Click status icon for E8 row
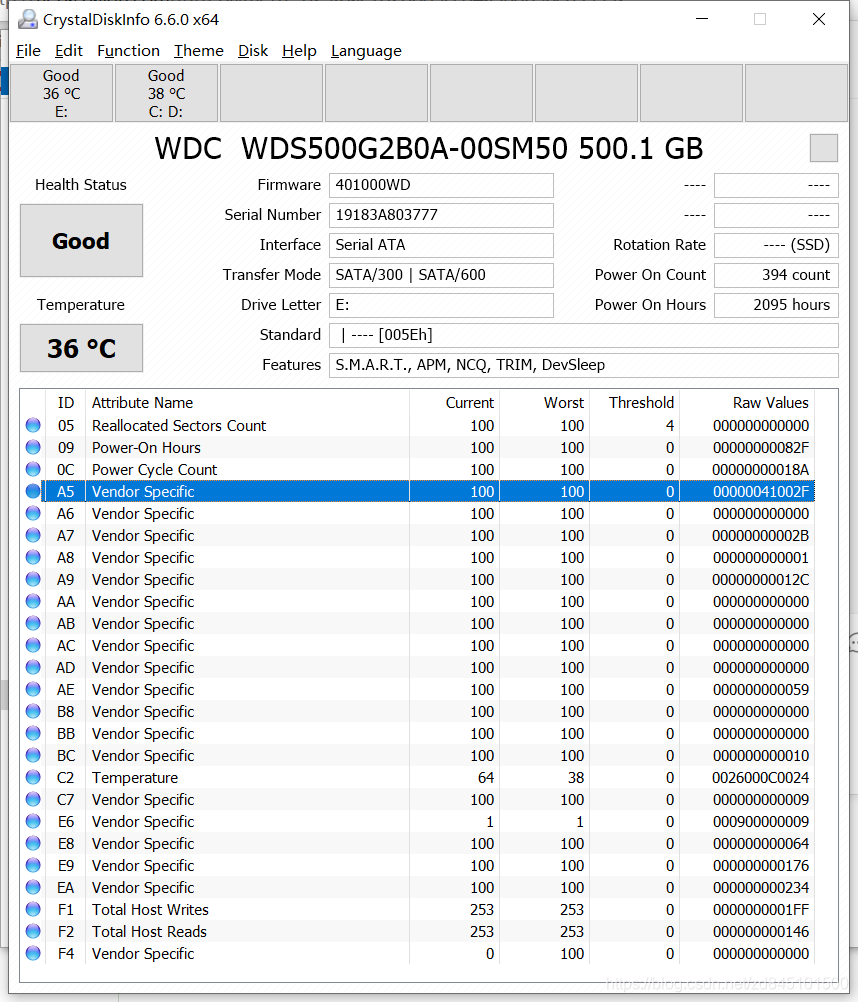 [x=33, y=844]
